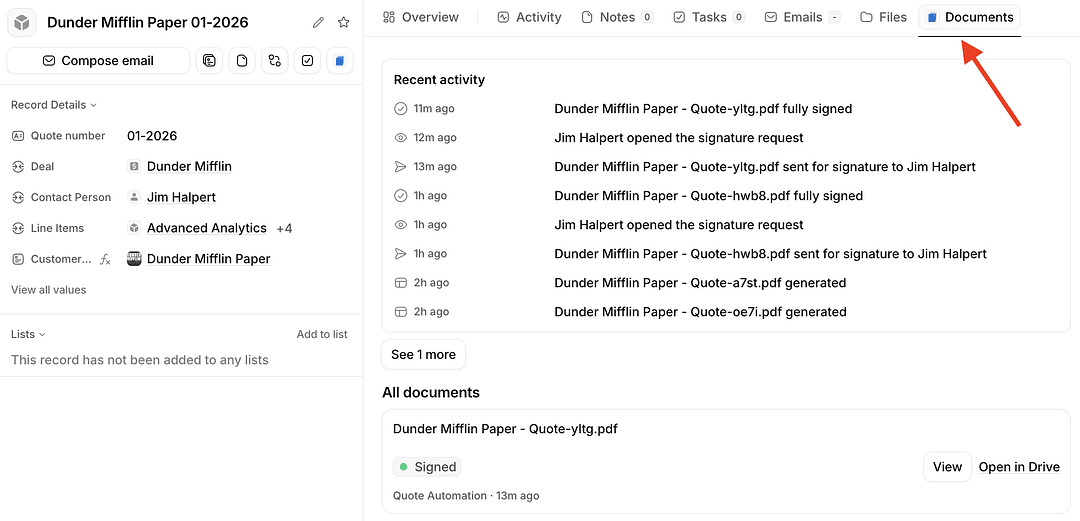Open the Advanced Analytics line item
This screenshot has width=1080, height=521.
click(x=207, y=228)
